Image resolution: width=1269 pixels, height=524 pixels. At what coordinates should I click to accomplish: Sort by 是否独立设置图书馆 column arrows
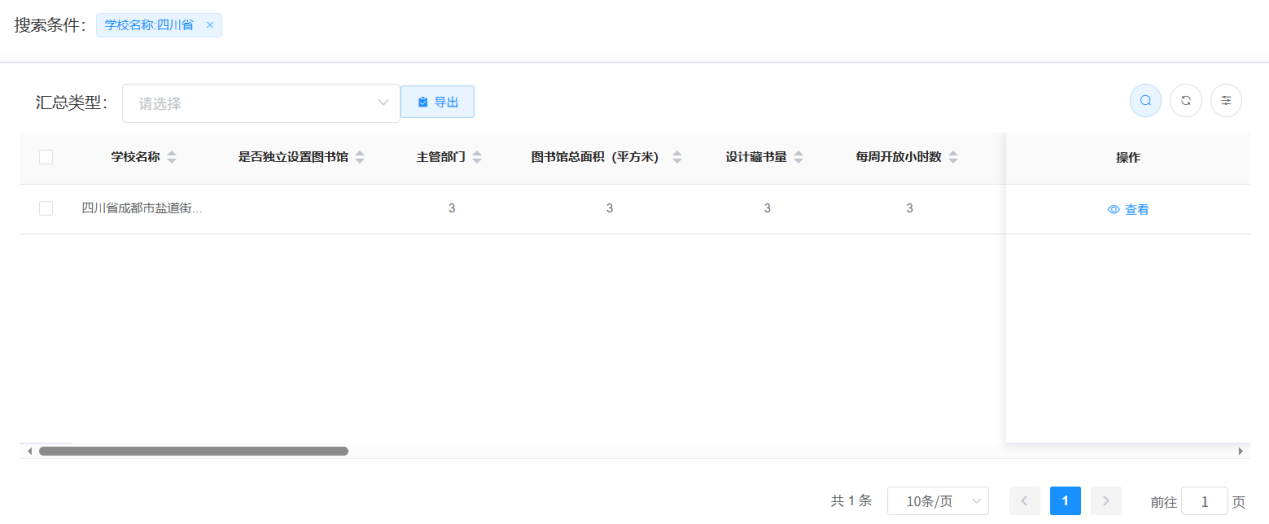pyautogui.click(x=360, y=158)
